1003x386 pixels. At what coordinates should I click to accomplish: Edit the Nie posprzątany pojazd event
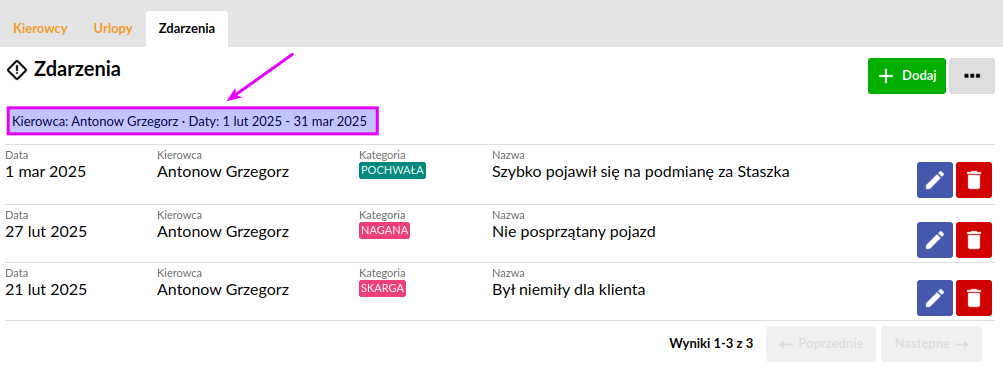click(935, 240)
